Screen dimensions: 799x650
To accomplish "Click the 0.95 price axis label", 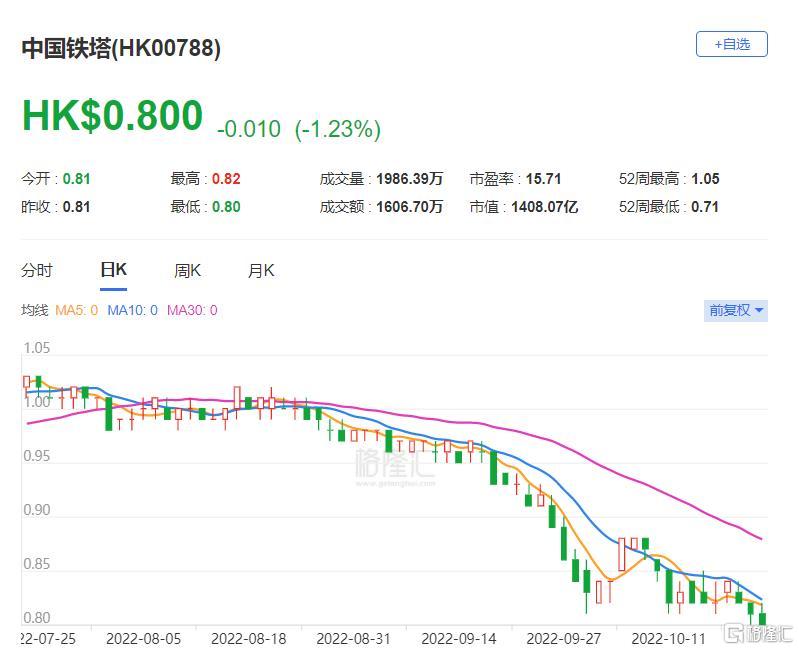I will pos(37,456).
